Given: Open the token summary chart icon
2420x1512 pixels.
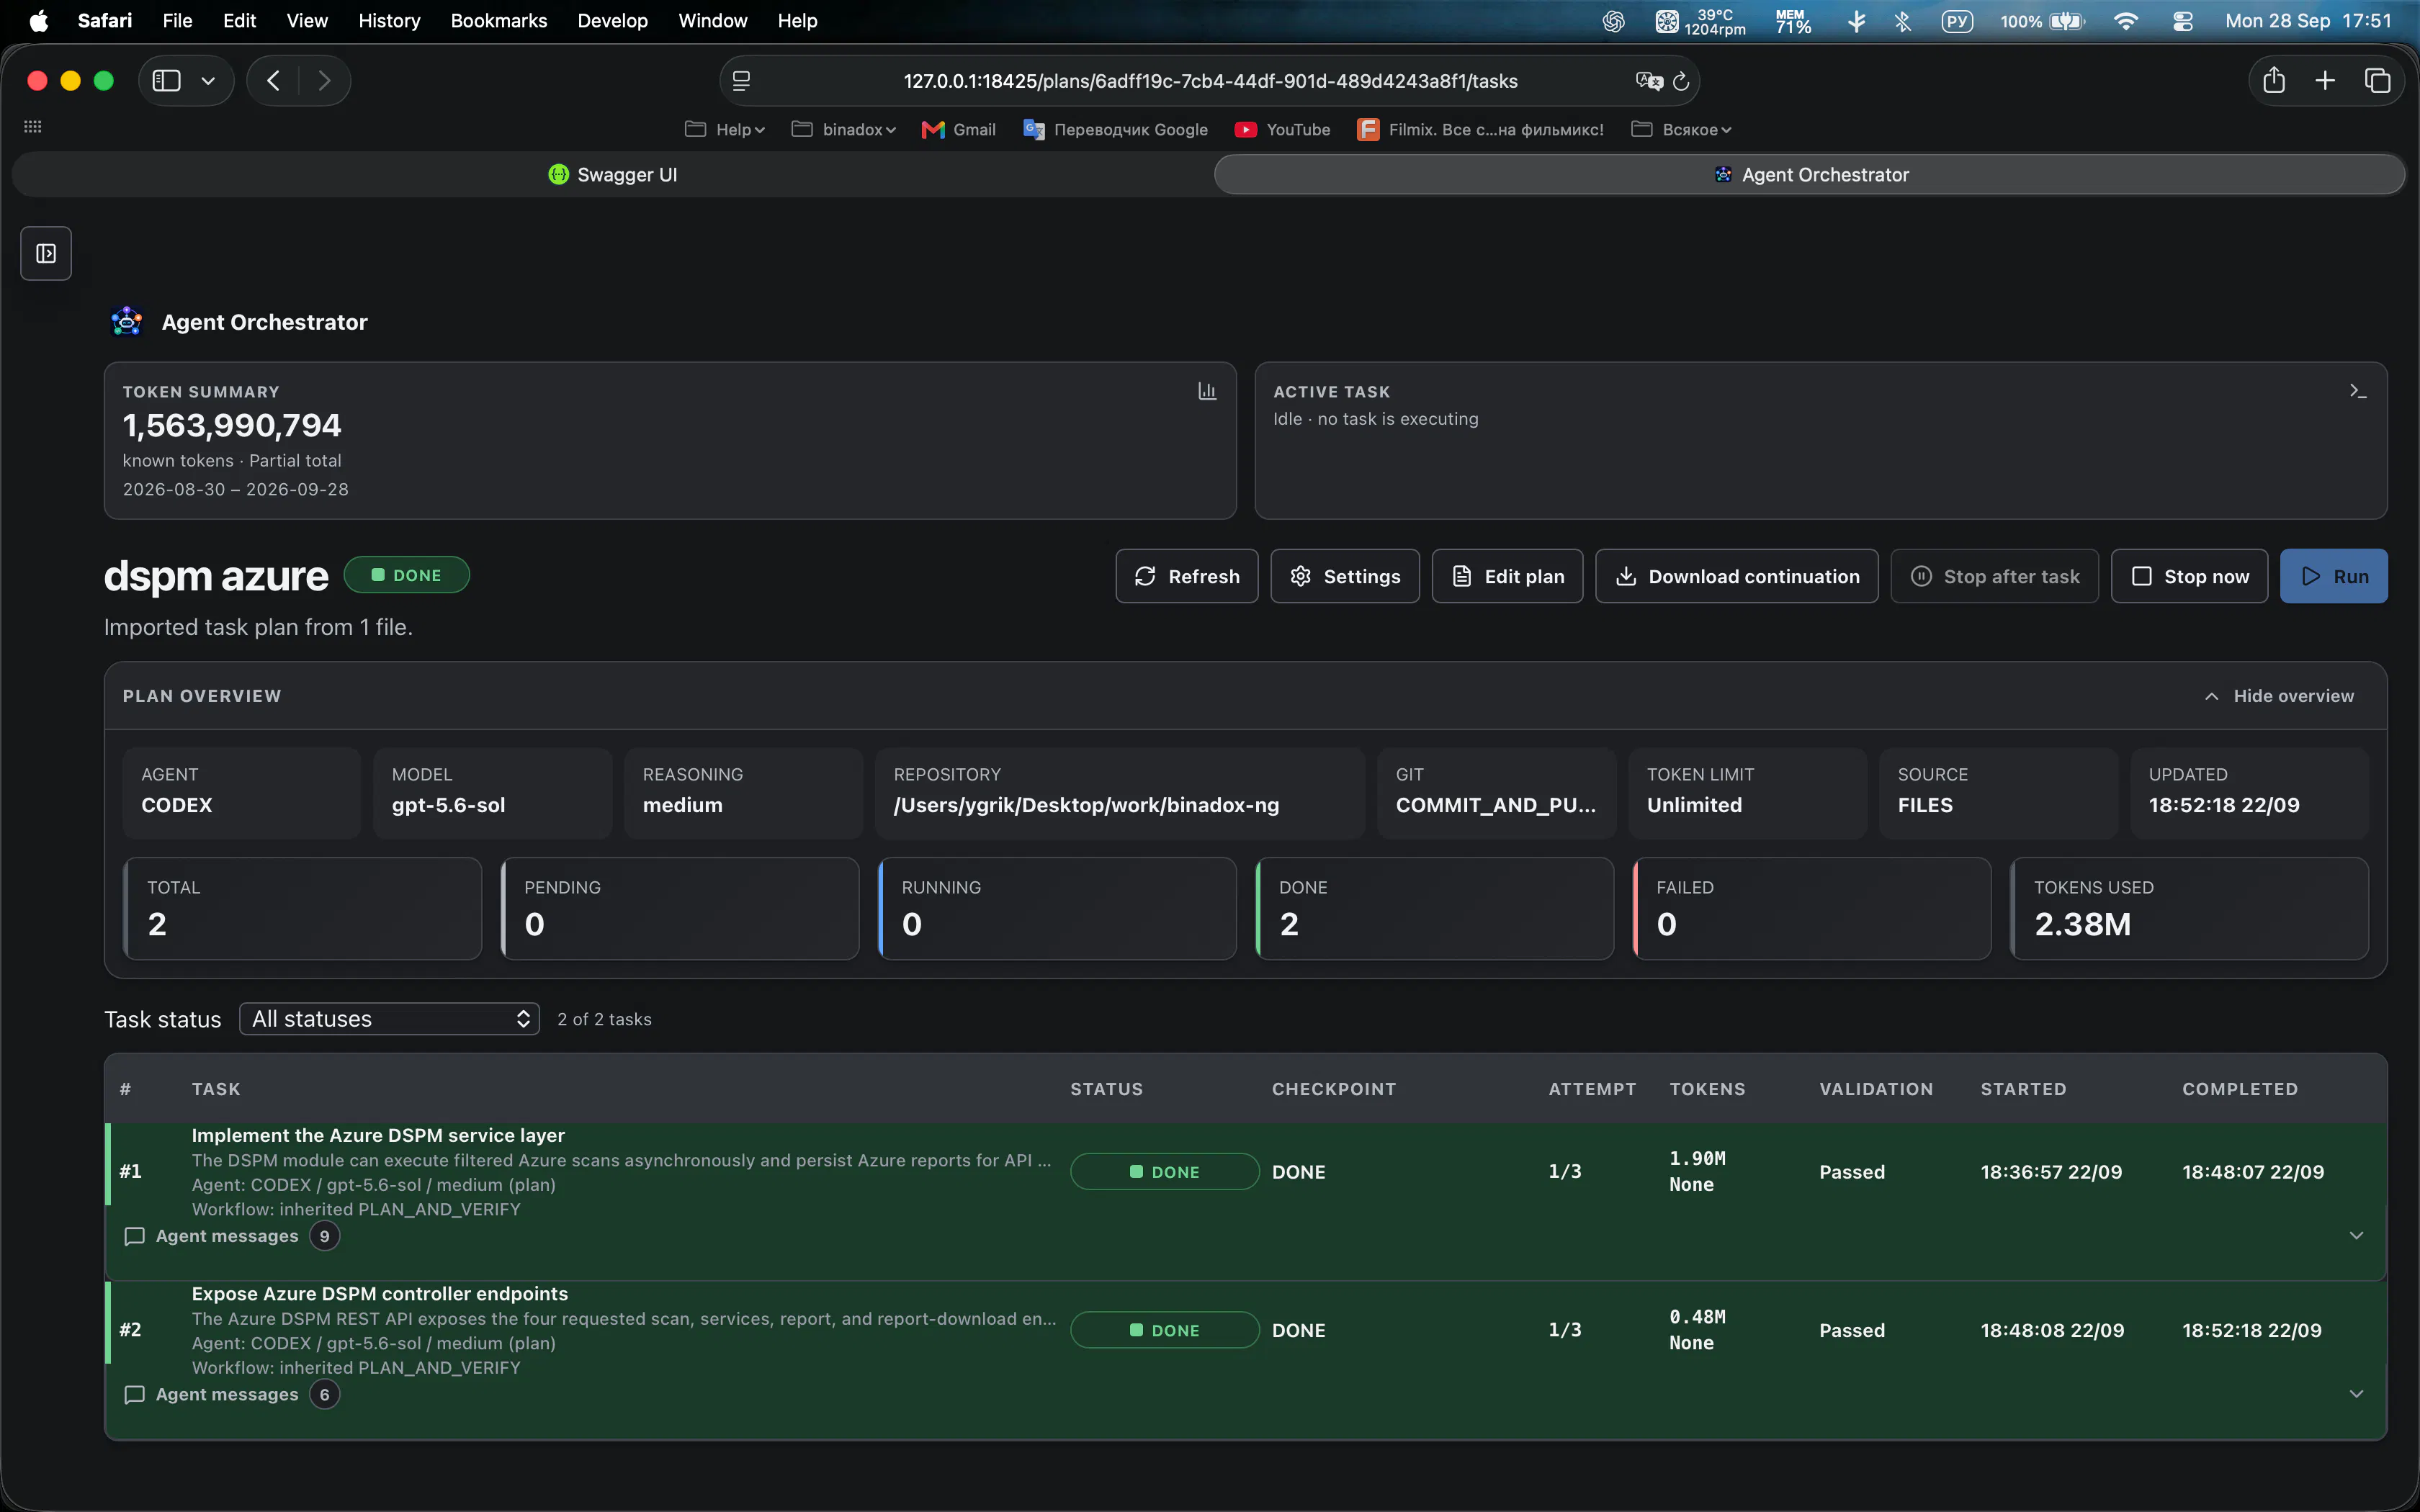Looking at the screenshot, I should point(1207,391).
